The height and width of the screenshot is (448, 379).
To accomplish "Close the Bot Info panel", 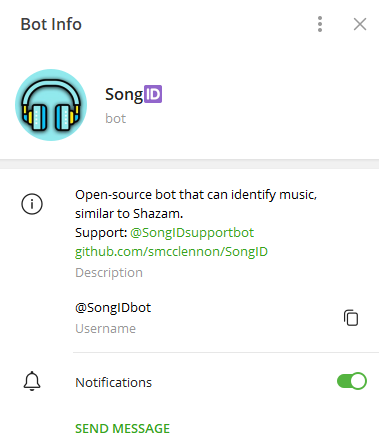I will click(360, 24).
